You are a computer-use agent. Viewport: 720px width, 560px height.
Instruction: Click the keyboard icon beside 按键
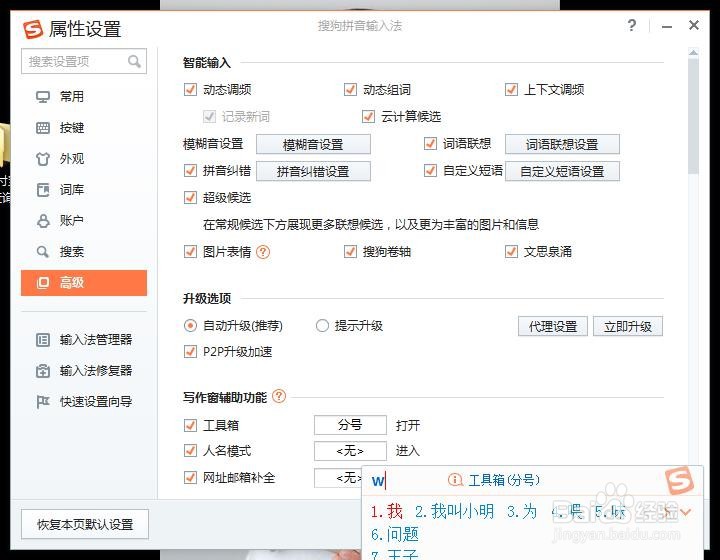tap(43, 128)
